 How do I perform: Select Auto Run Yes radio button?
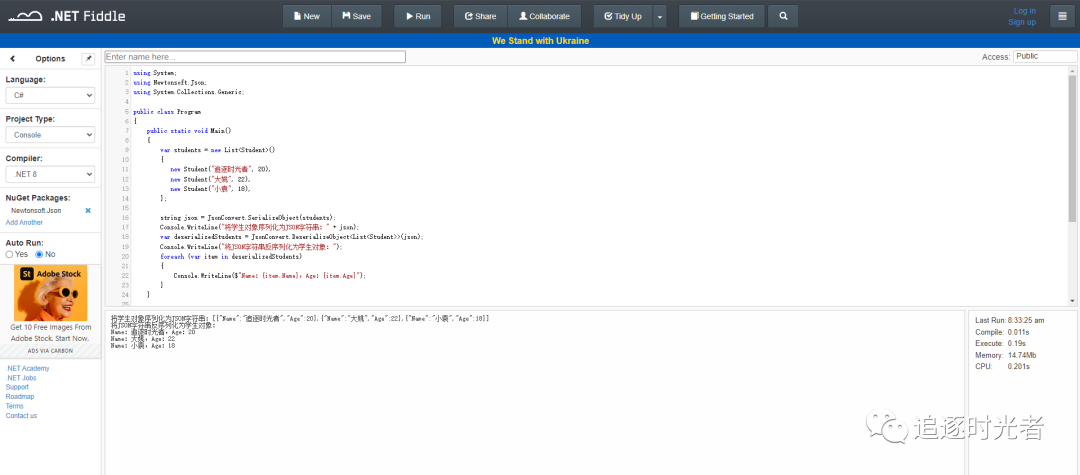pyautogui.click(x=10, y=254)
